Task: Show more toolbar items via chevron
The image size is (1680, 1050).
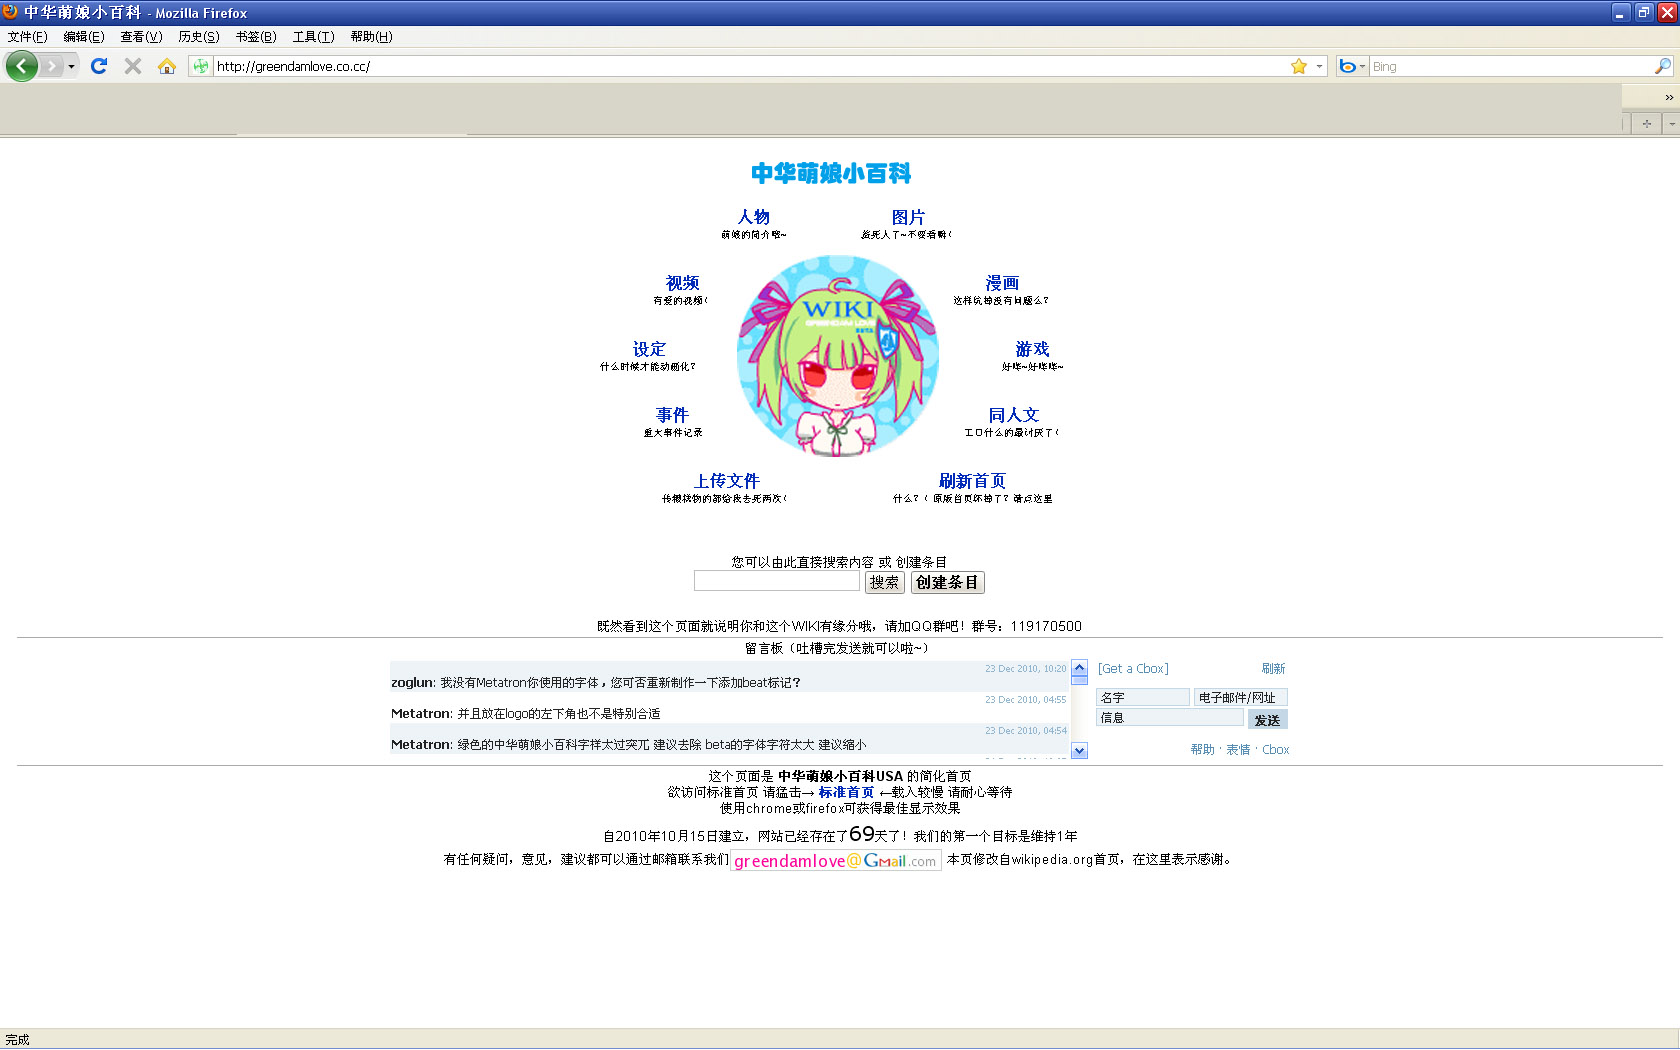Action: pyautogui.click(x=1668, y=97)
